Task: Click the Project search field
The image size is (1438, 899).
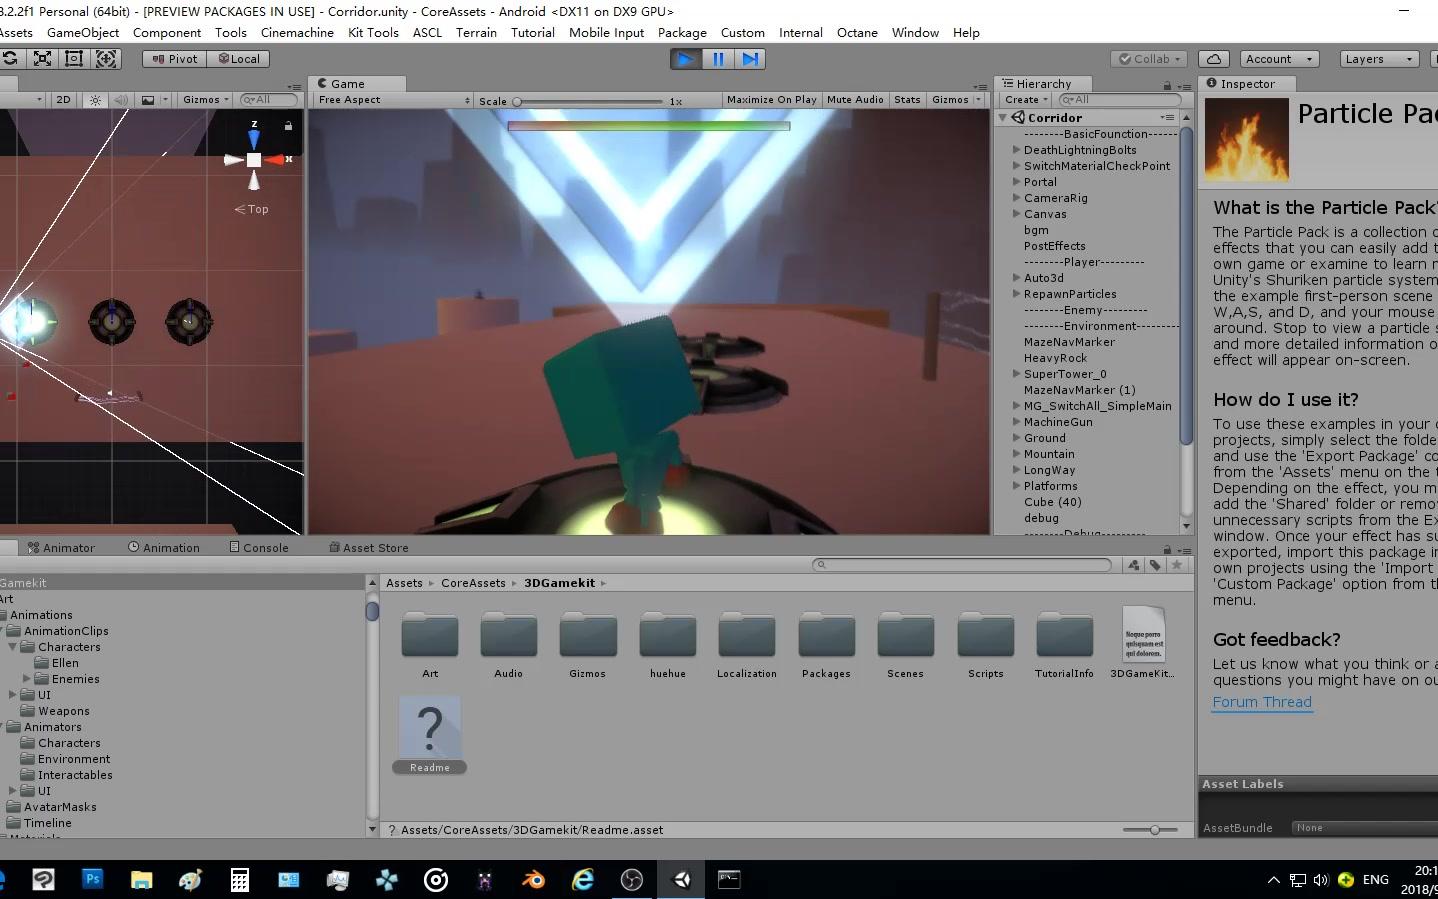Action: point(962,565)
